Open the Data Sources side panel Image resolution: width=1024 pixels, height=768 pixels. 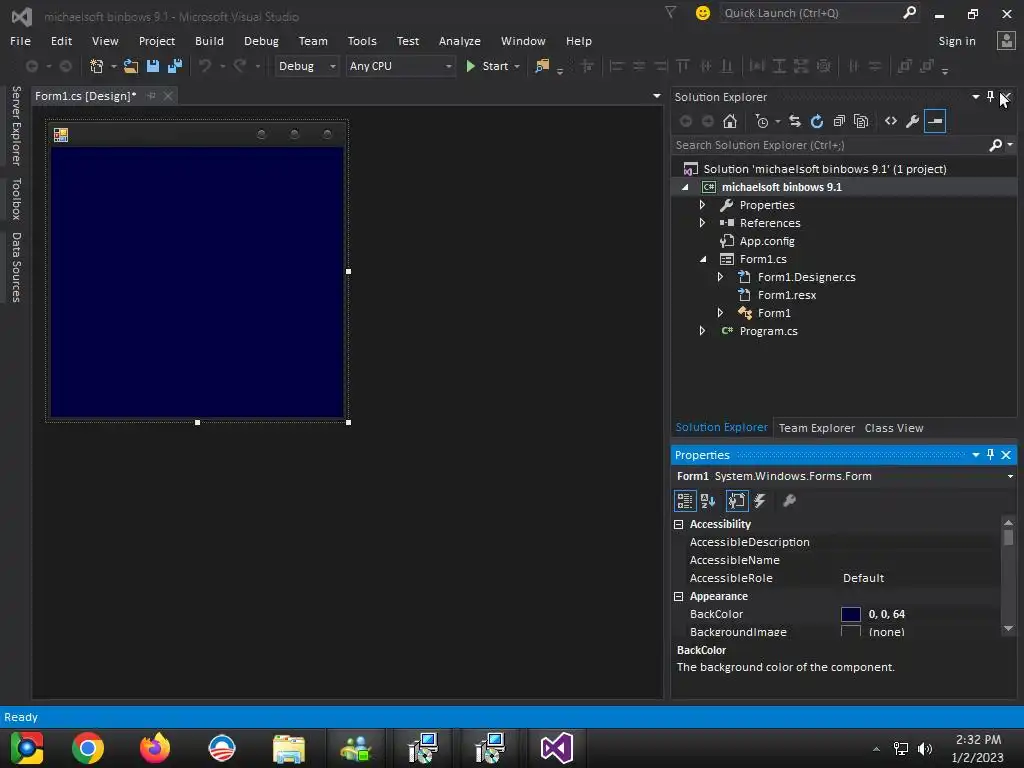(16, 267)
